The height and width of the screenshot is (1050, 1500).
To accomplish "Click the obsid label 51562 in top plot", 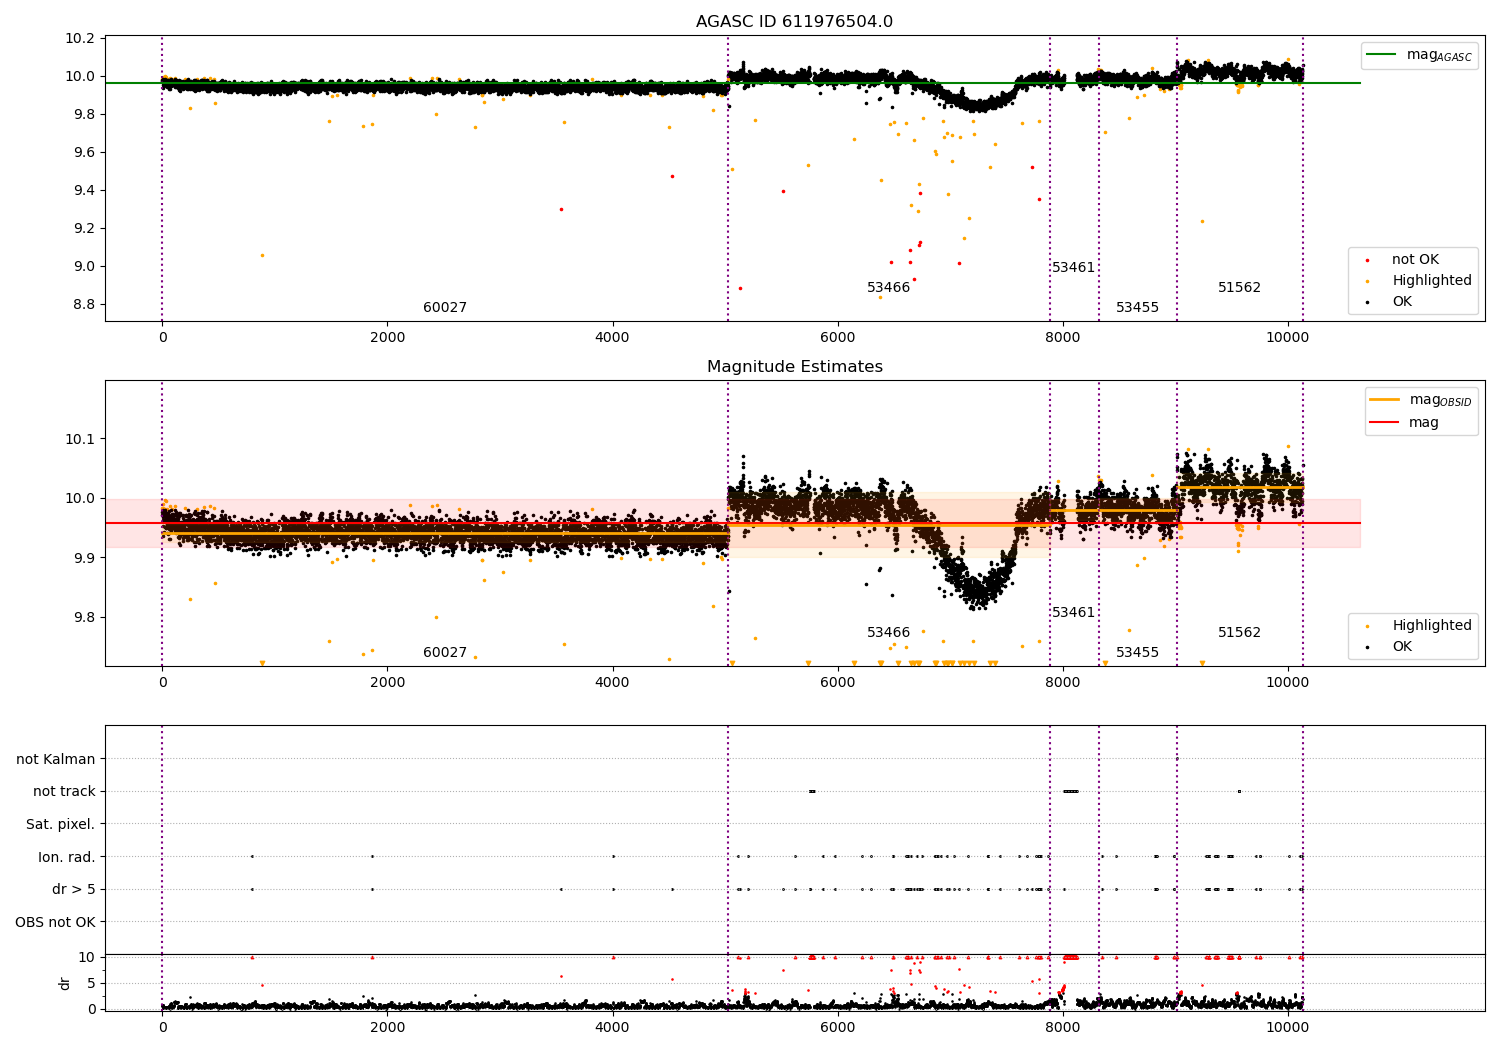I will coord(1240,288).
